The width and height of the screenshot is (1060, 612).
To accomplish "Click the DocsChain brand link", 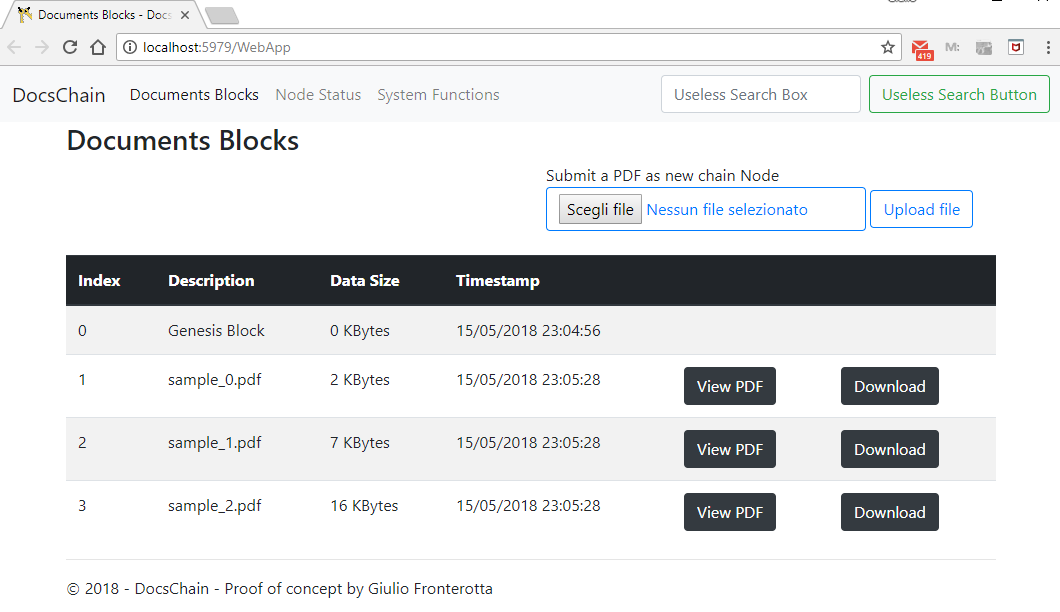I will click(x=59, y=95).
